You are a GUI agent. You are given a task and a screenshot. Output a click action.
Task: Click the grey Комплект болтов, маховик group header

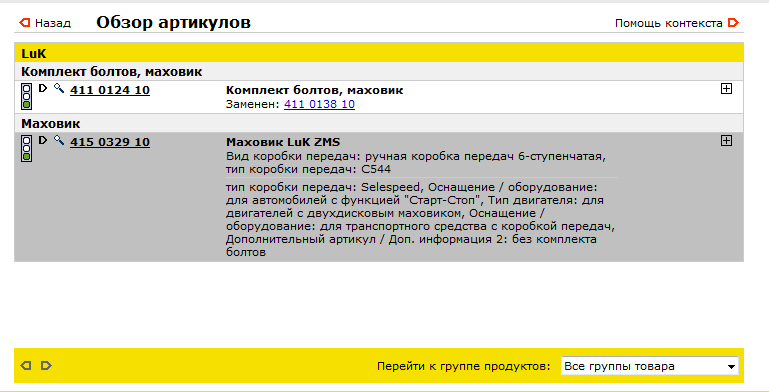pyautogui.click(x=379, y=72)
